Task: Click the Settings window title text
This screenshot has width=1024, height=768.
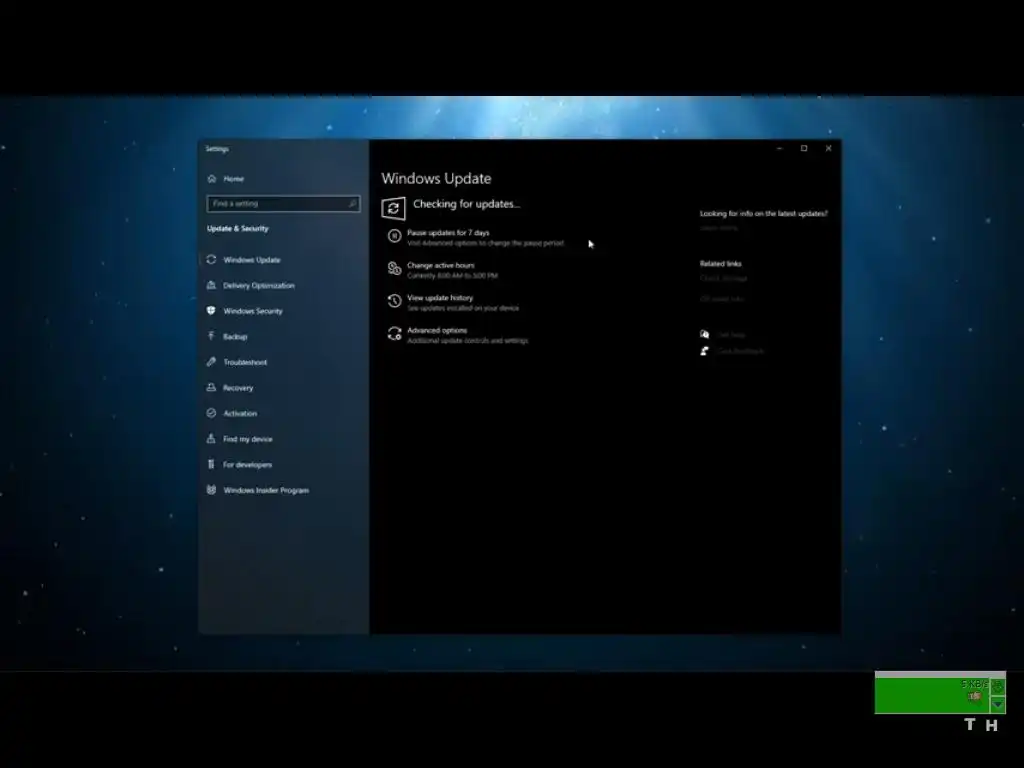Action: [217, 149]
